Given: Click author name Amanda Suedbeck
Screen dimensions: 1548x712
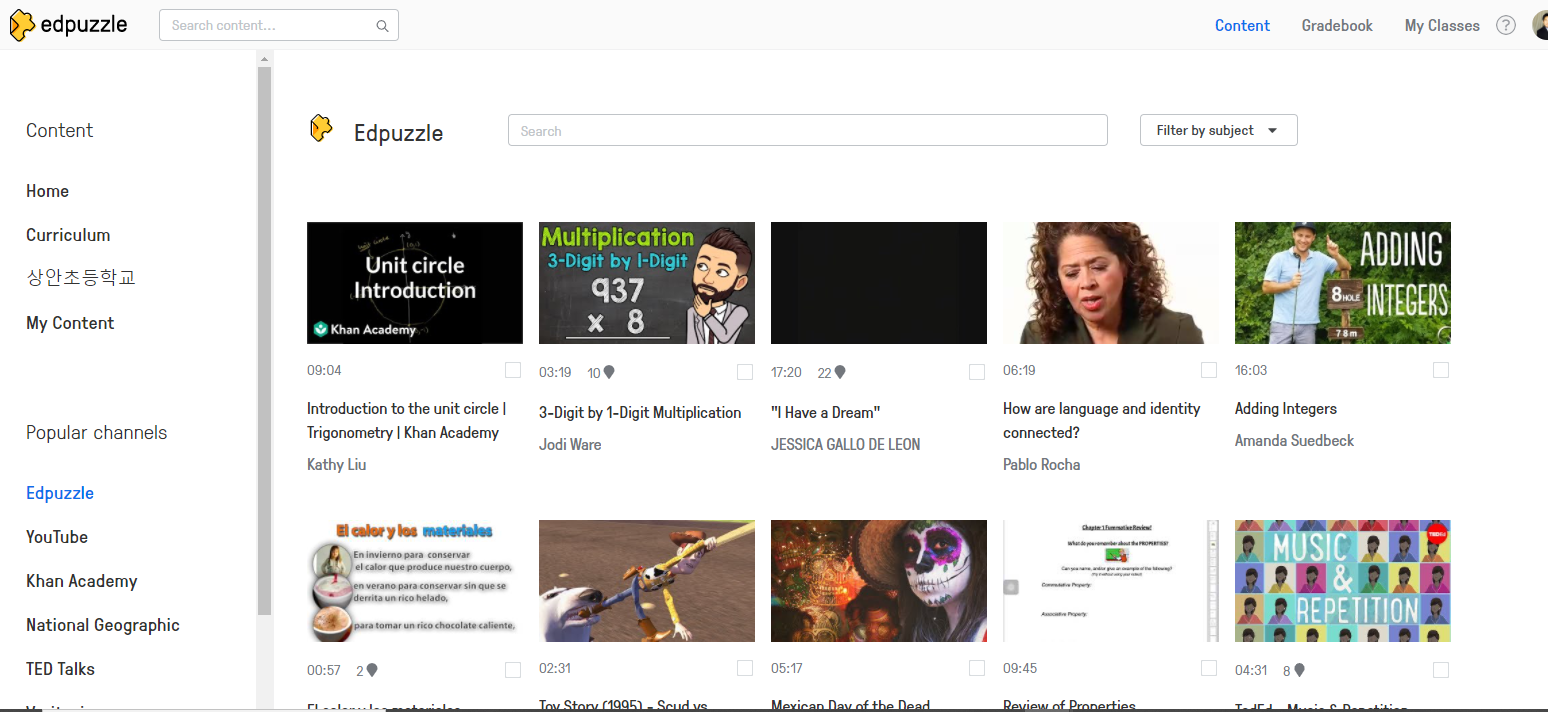Looking at the screenshot, I should point(1295,440).
